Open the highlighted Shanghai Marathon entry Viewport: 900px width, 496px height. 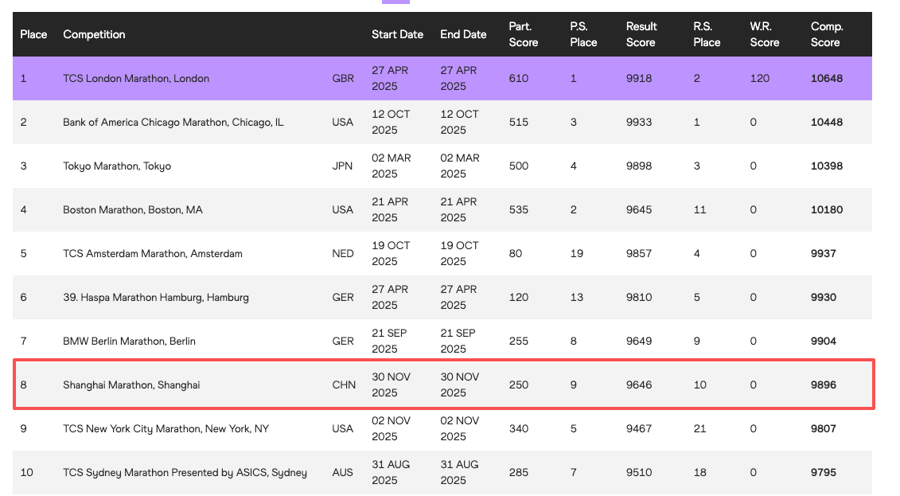131,385
